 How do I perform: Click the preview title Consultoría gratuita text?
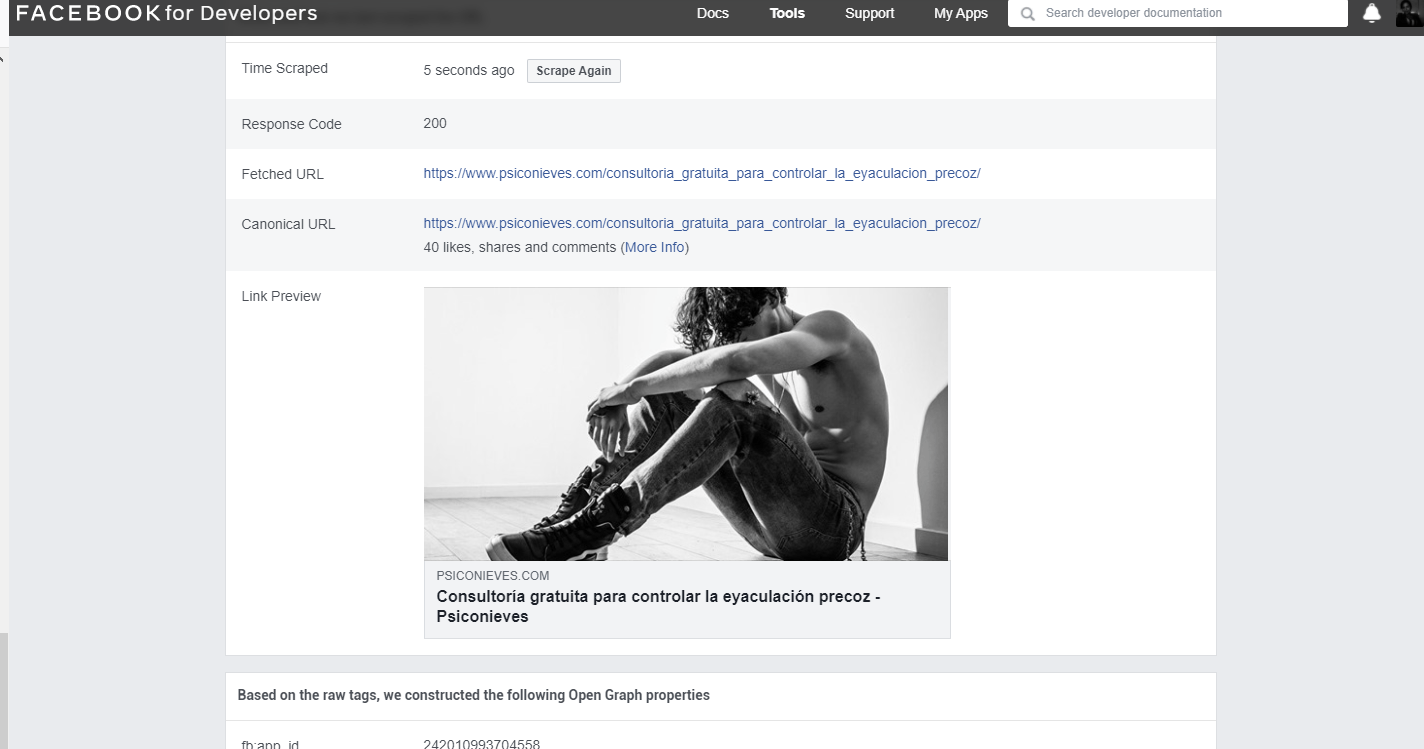tap(658, 606)
